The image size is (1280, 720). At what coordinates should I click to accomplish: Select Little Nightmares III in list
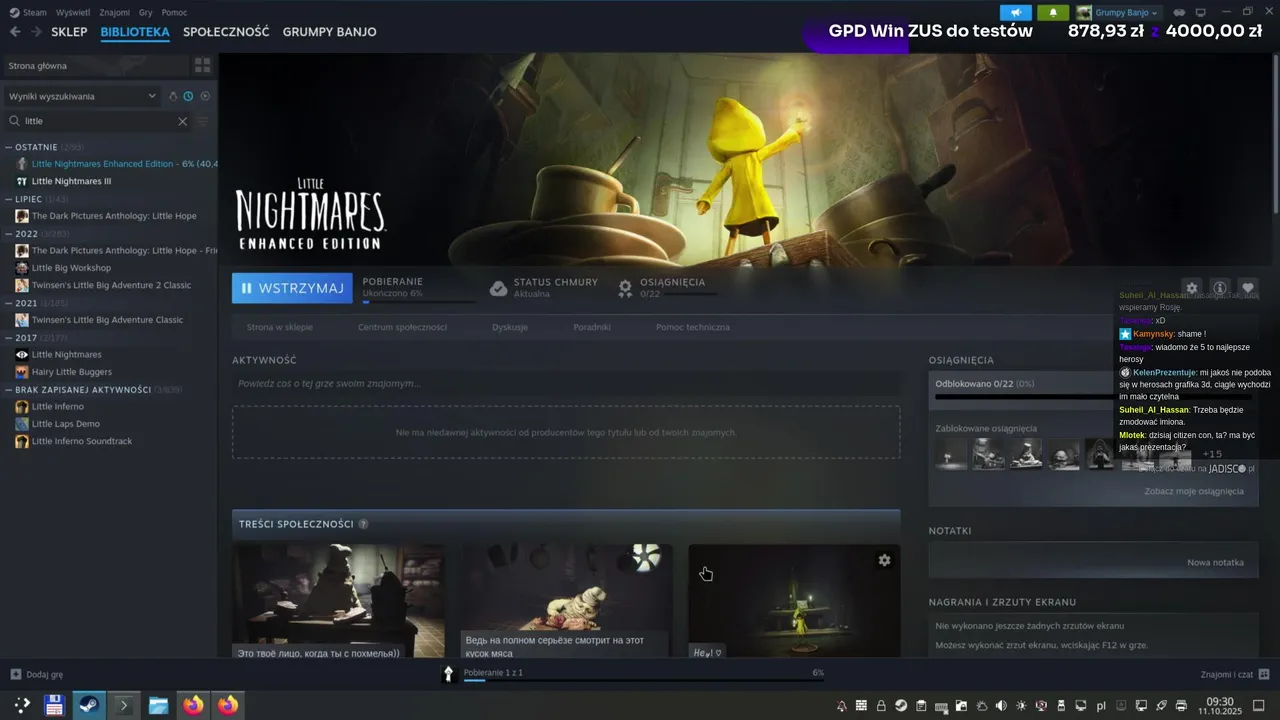(71, 181)
